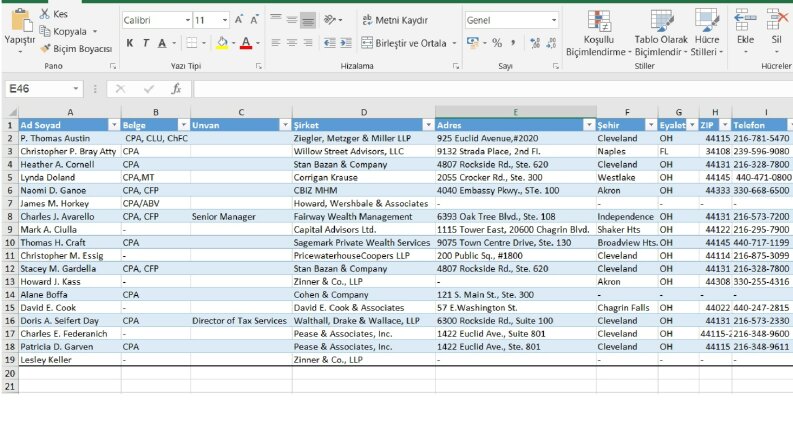Click Sil delete cells button
Image resolution: width=793 pixels, height=446 pixels.
(777, 30)
